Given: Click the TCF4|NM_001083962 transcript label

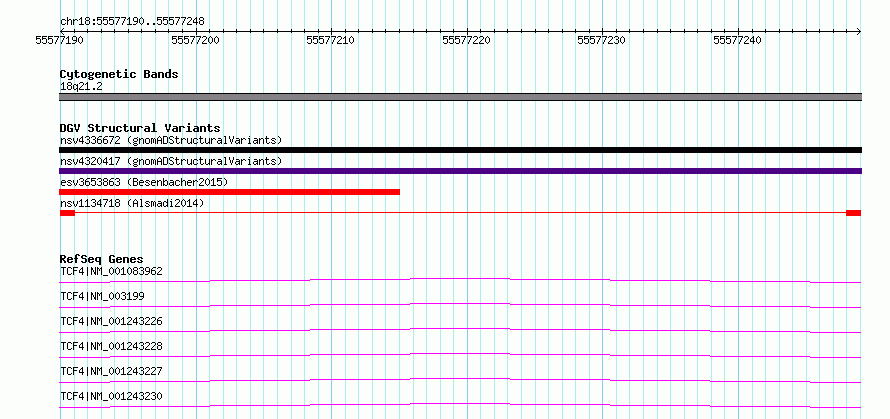Looking at the screenshot, I should coord(111,271).
